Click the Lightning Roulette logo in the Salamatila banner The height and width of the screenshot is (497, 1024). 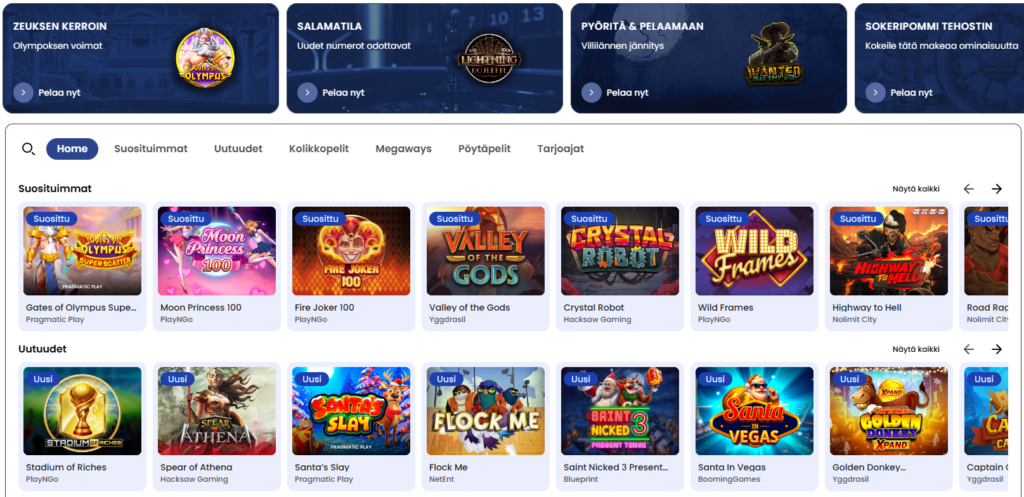(x=488, y=58)
